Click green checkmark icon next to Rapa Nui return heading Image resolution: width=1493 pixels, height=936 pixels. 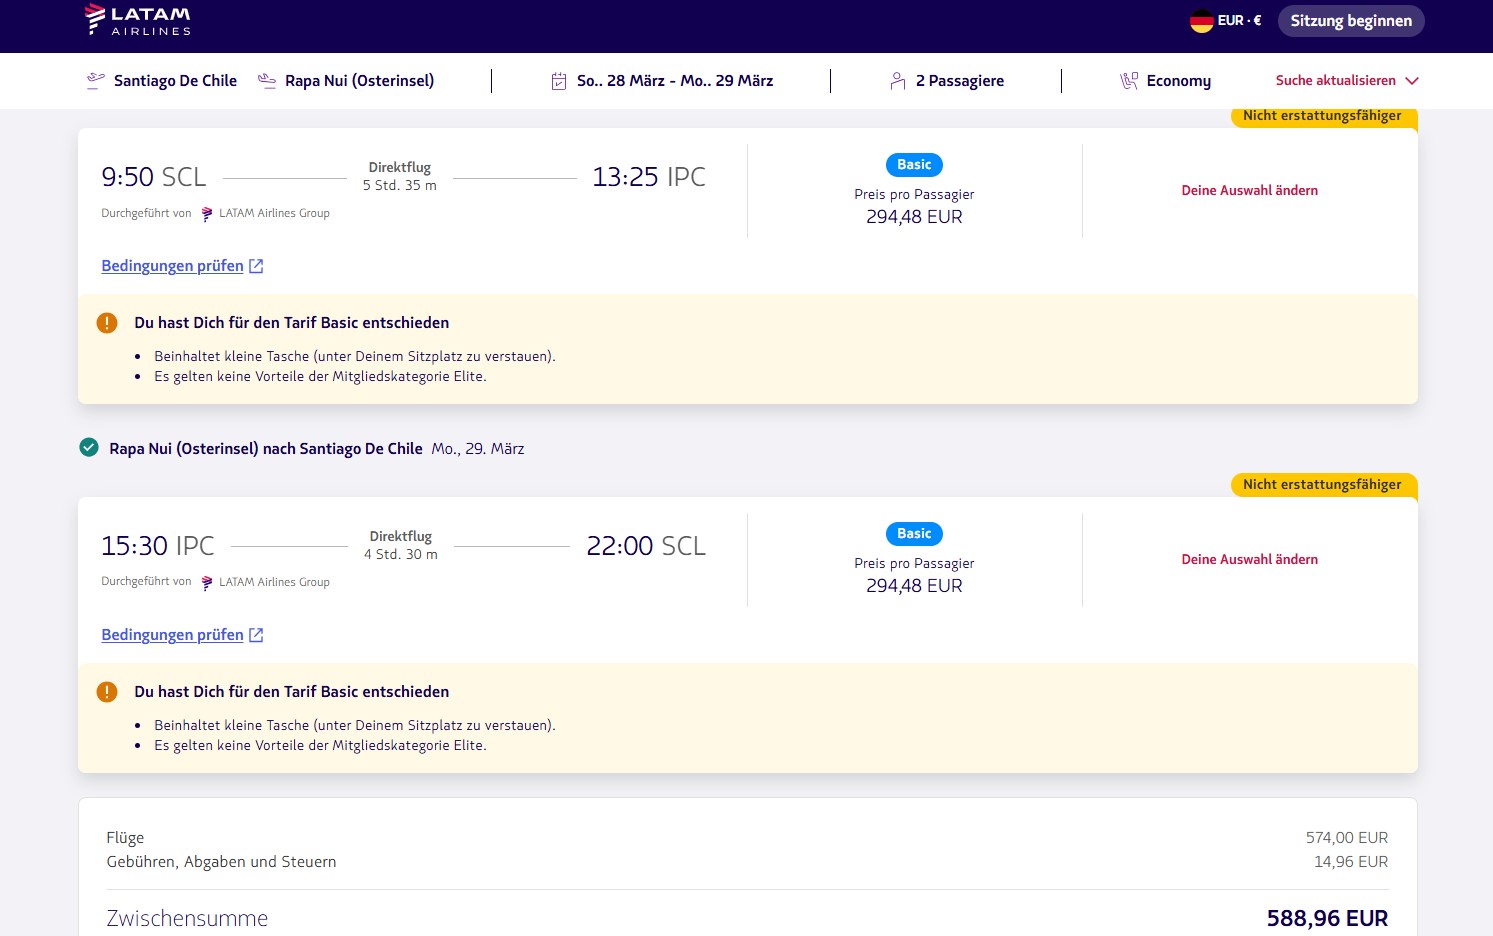pyautogui.click(x=89, y=448)
